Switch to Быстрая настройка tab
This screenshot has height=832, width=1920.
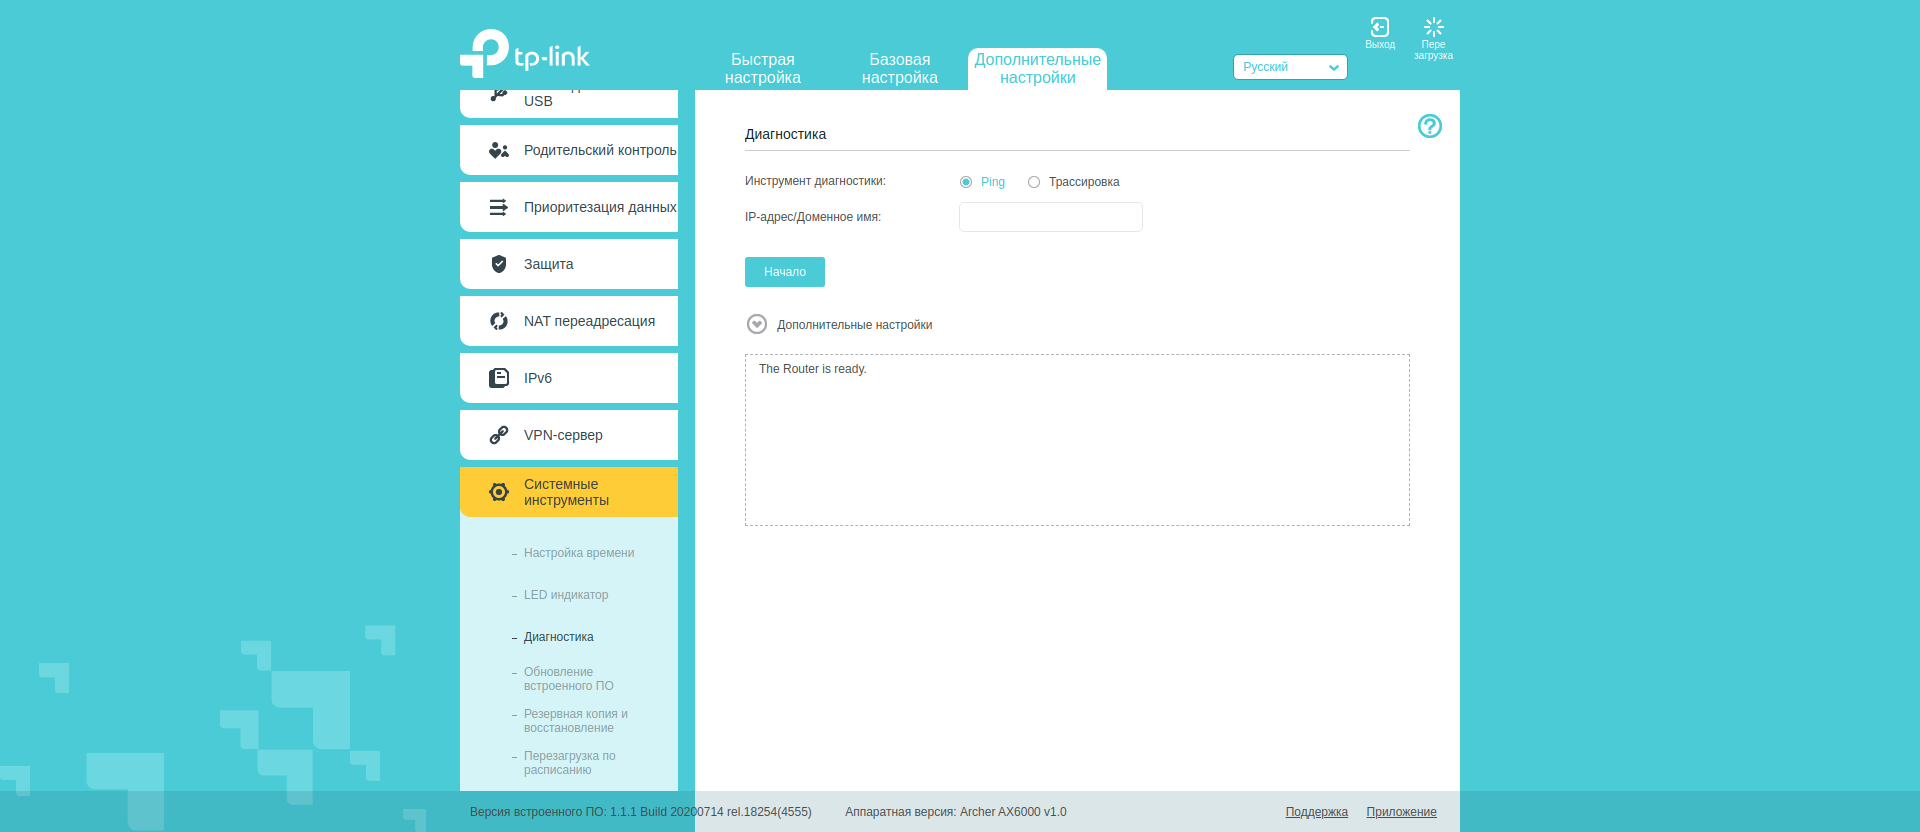tap(762, 69)
